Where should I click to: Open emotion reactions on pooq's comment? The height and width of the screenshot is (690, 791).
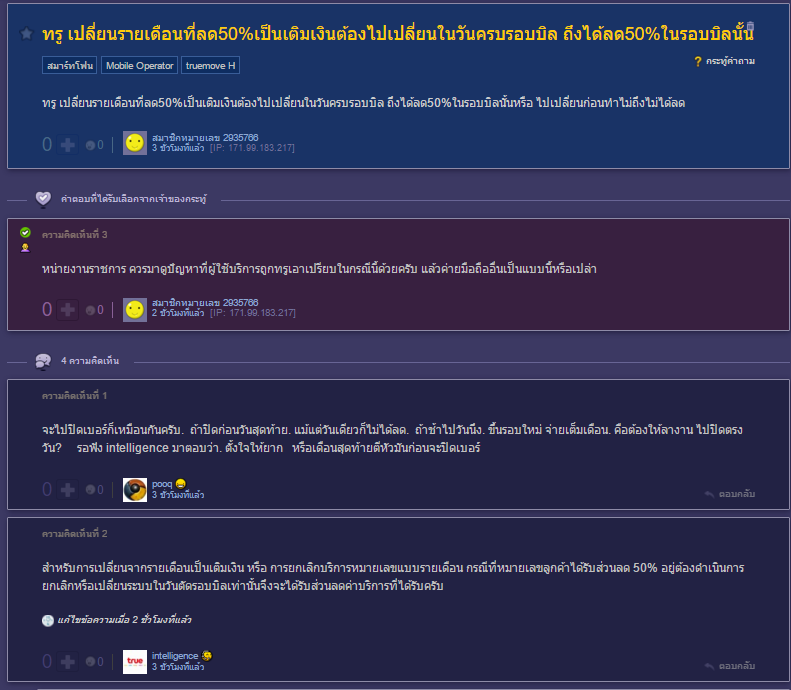click(94, 490)
